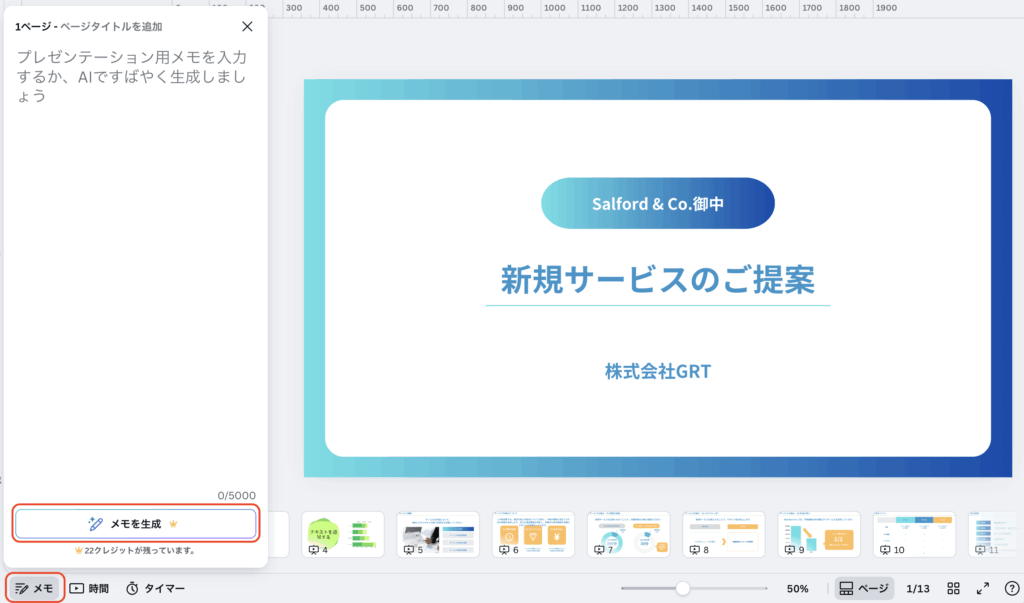
Task: Select the page 8 thumbnail
Action: (x=723, y=534)
